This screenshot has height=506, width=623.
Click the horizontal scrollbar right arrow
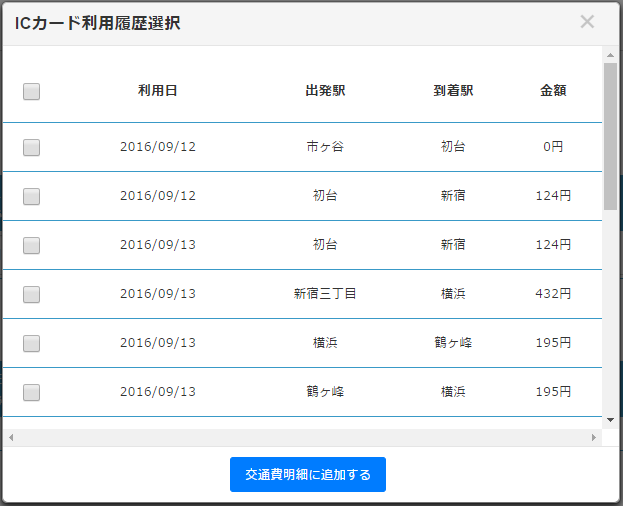click(x=594, y=438)
